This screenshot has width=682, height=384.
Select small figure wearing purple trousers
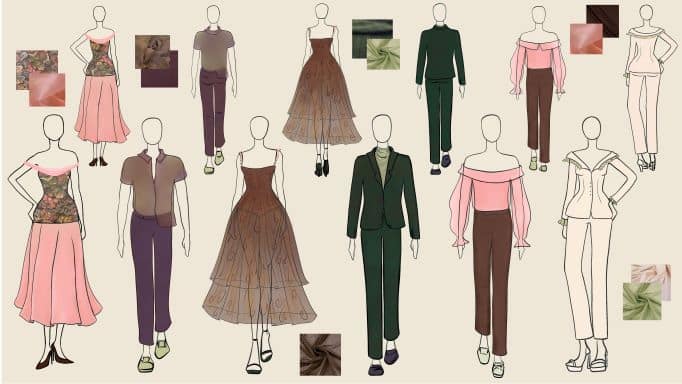click(x=214, y=89)
